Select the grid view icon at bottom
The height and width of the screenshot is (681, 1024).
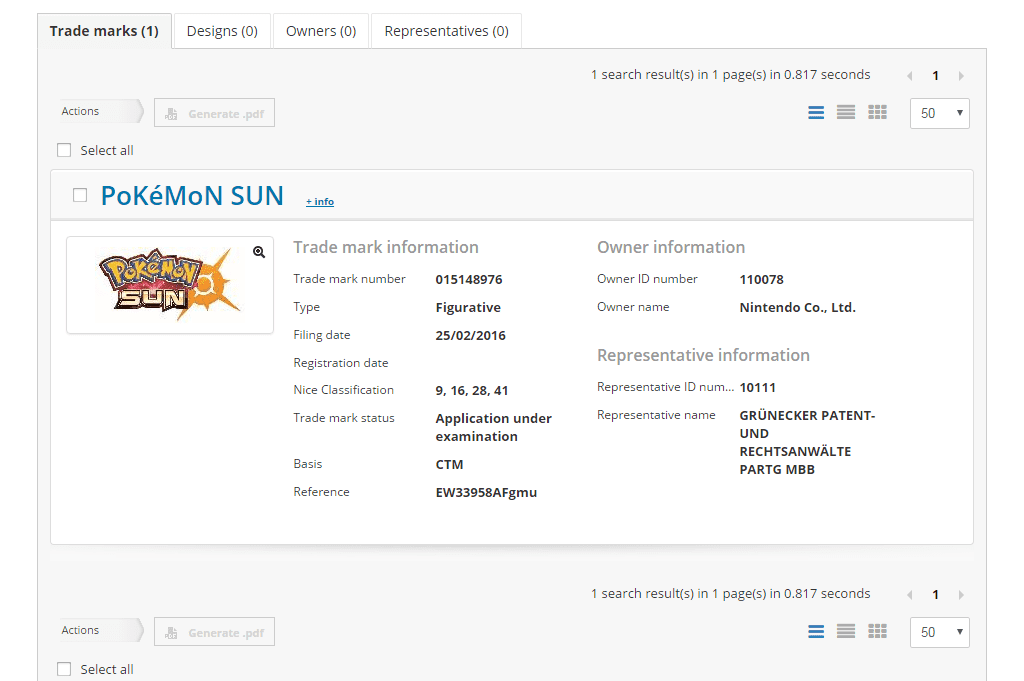877,631
